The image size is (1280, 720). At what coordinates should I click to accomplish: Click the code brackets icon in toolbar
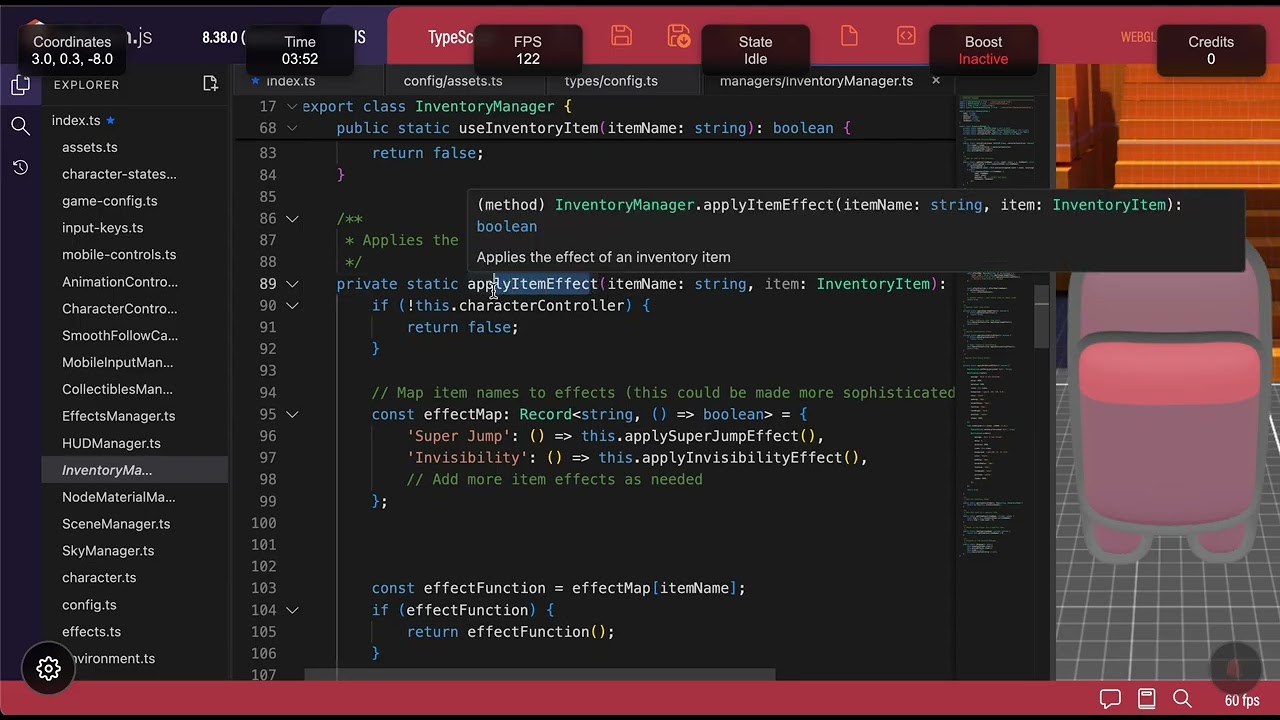pyautogui.click(x=906, y=36)
